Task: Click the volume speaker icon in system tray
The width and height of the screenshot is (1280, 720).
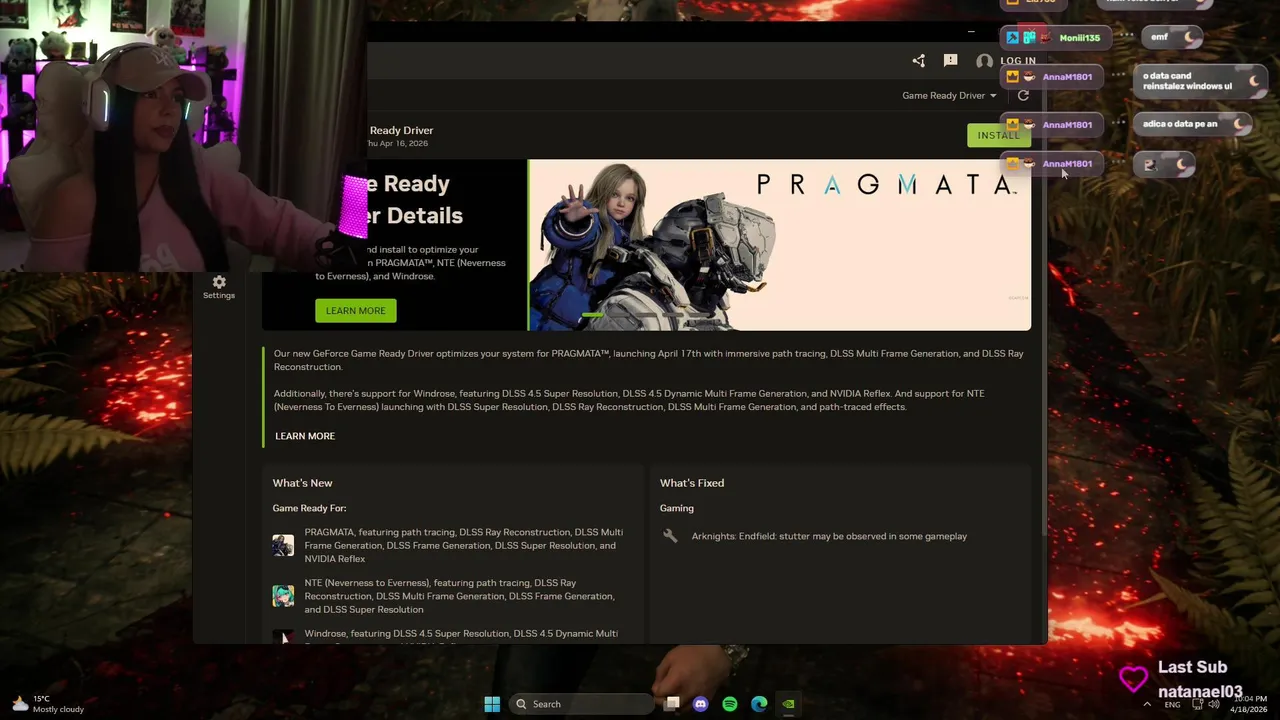Action: [1214, 704]
